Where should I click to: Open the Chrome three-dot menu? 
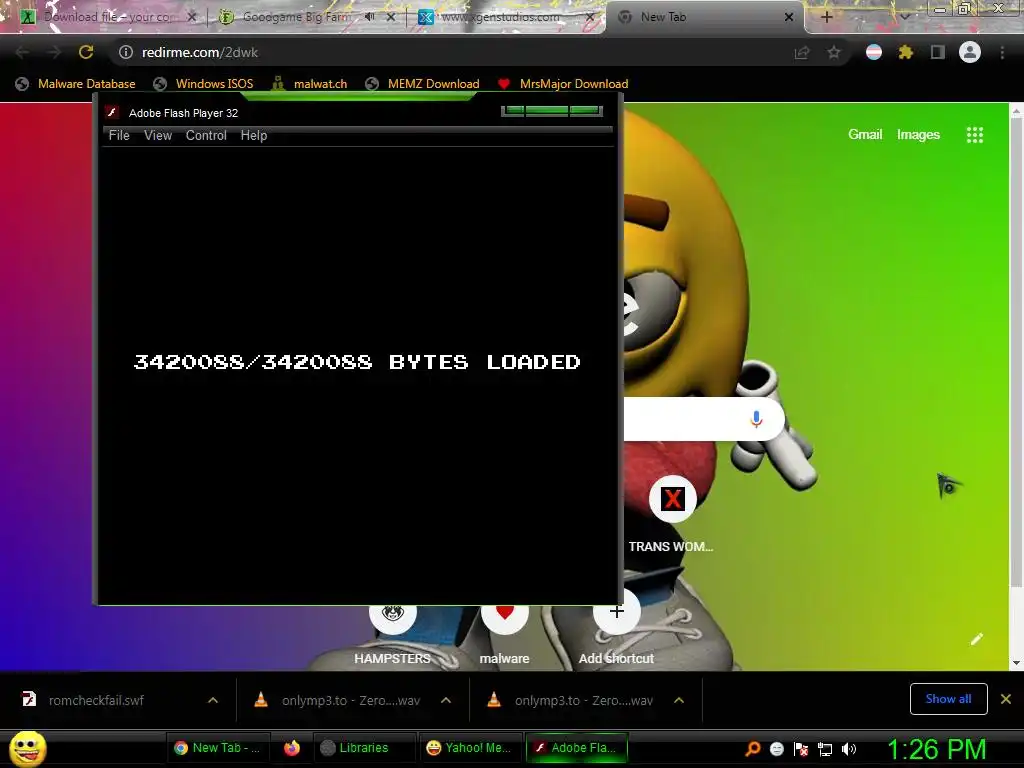tap(1002, 52)
